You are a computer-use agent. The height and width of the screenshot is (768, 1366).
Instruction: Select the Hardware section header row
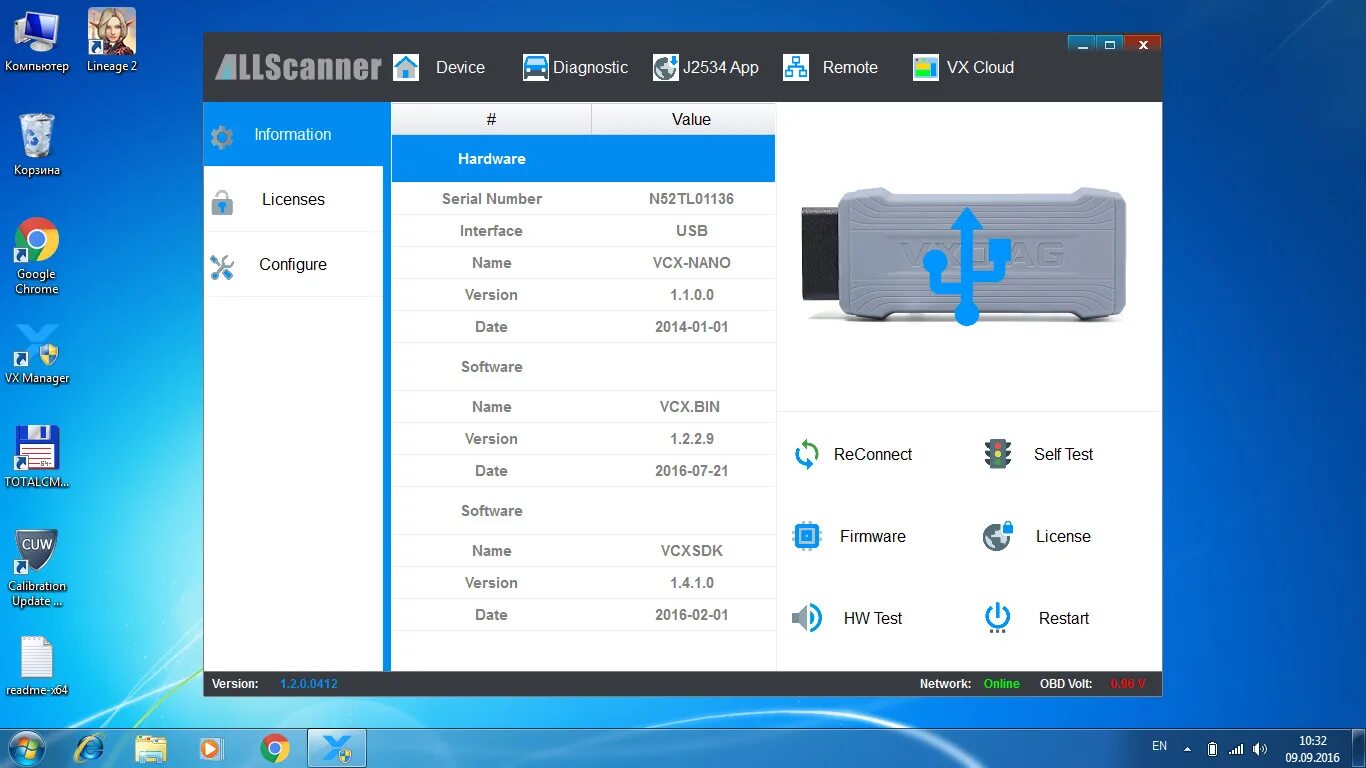(583, 158)
